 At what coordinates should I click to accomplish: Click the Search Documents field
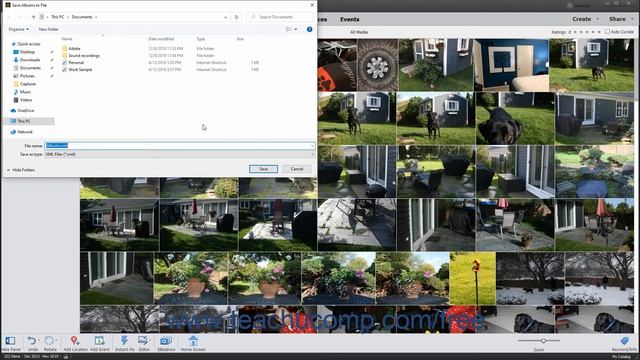pos(280,17)
